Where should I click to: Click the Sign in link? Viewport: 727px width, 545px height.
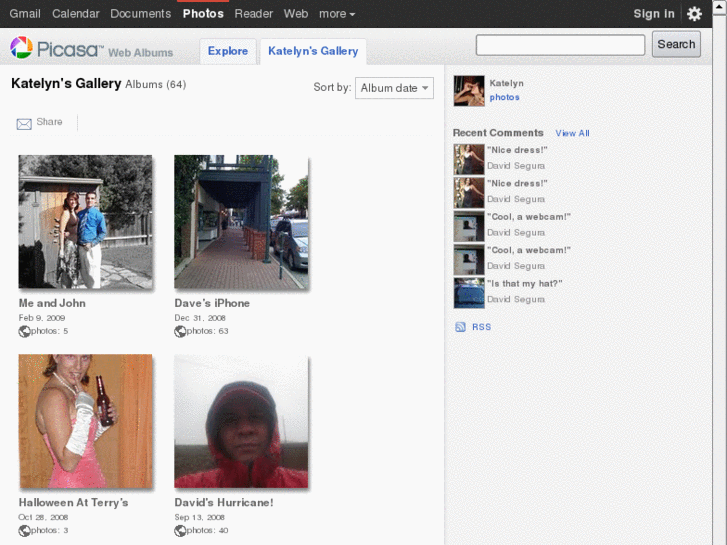653,14
